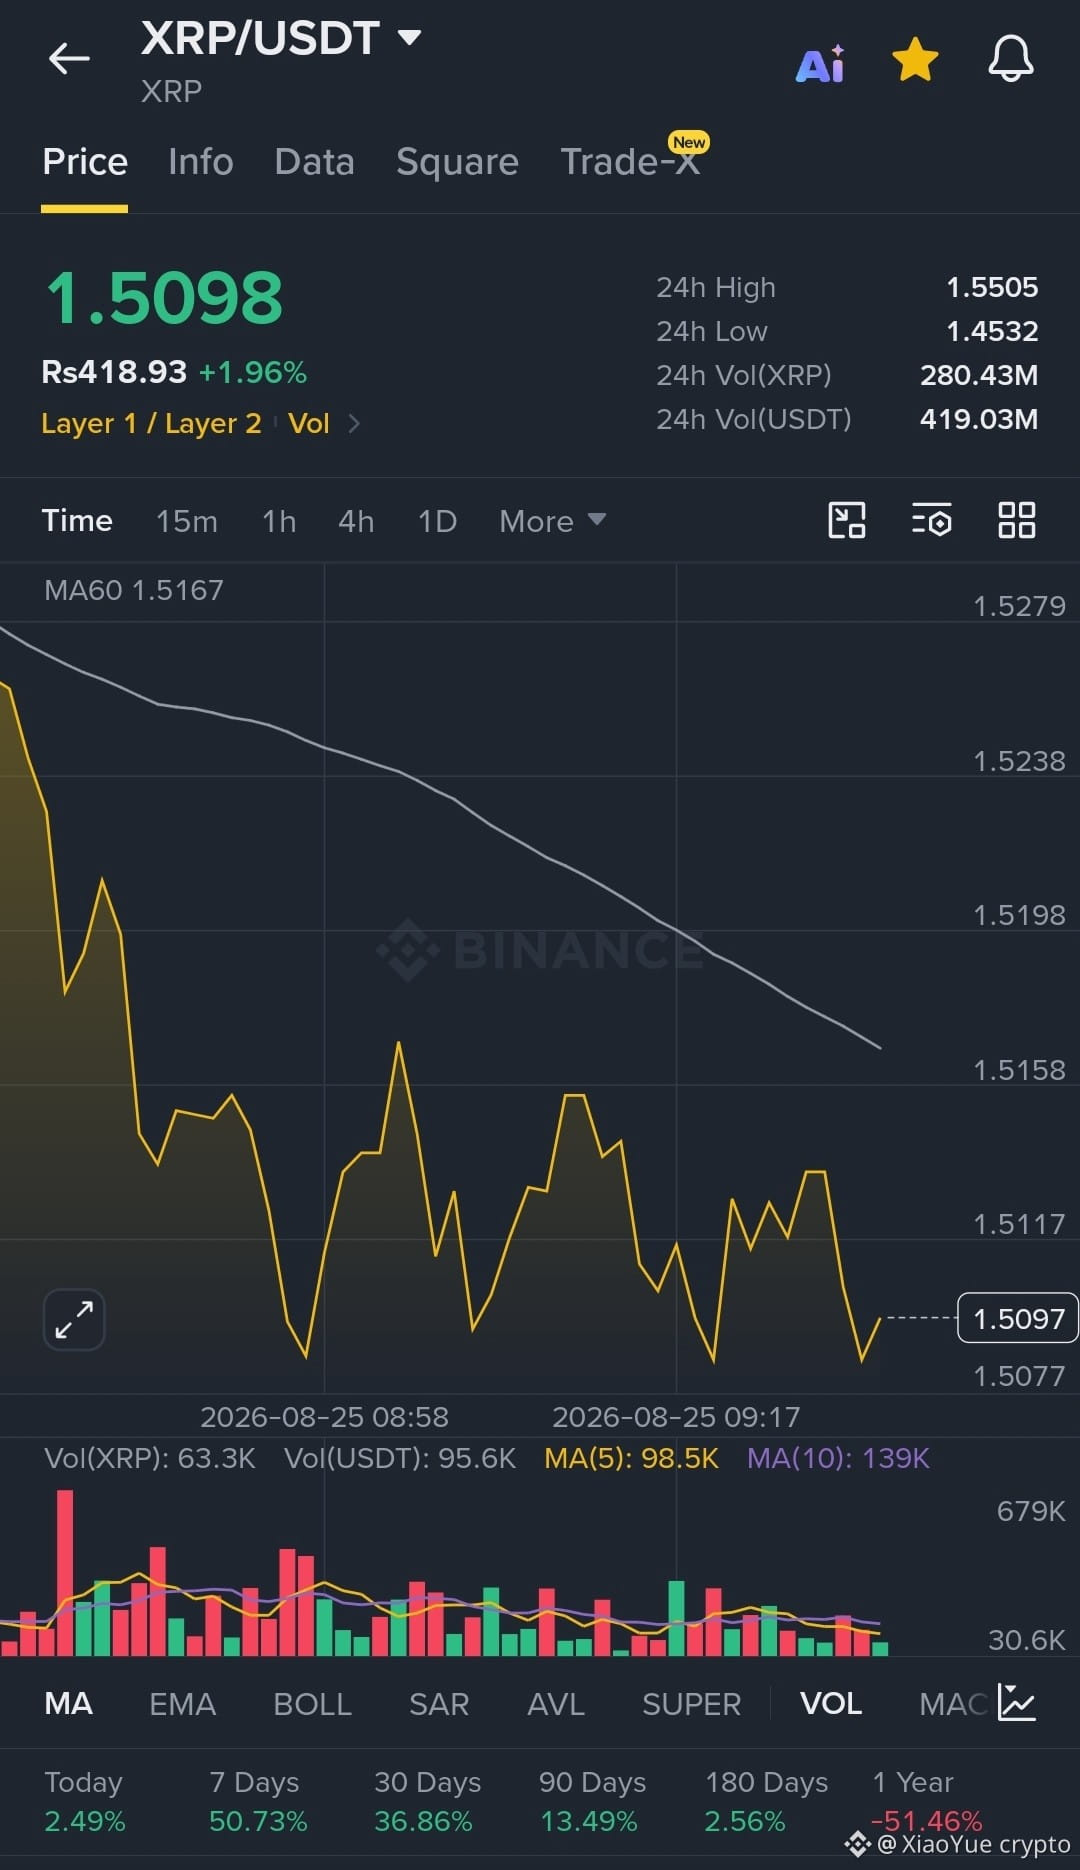Open the Square tab
The height and width of the screenshot is (1870, 1080).
(x=457, y=162)
